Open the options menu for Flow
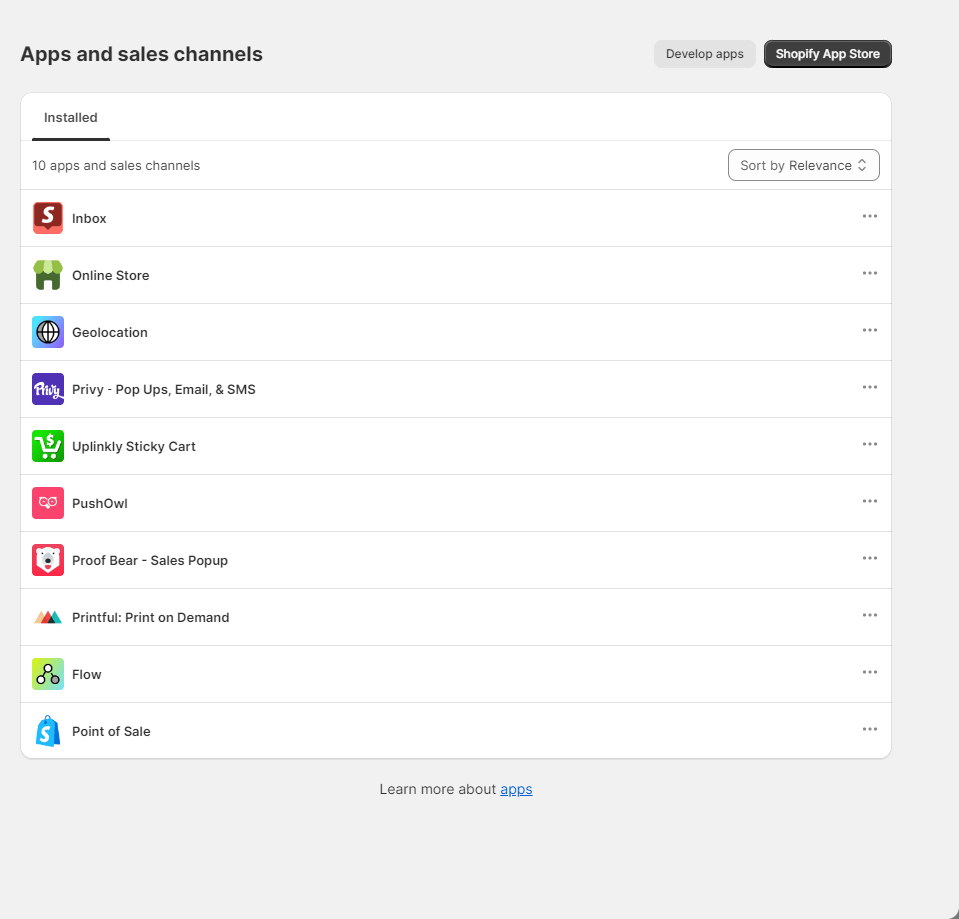The height and width of the screenshot is (919, 959). (x=869, y=672)
